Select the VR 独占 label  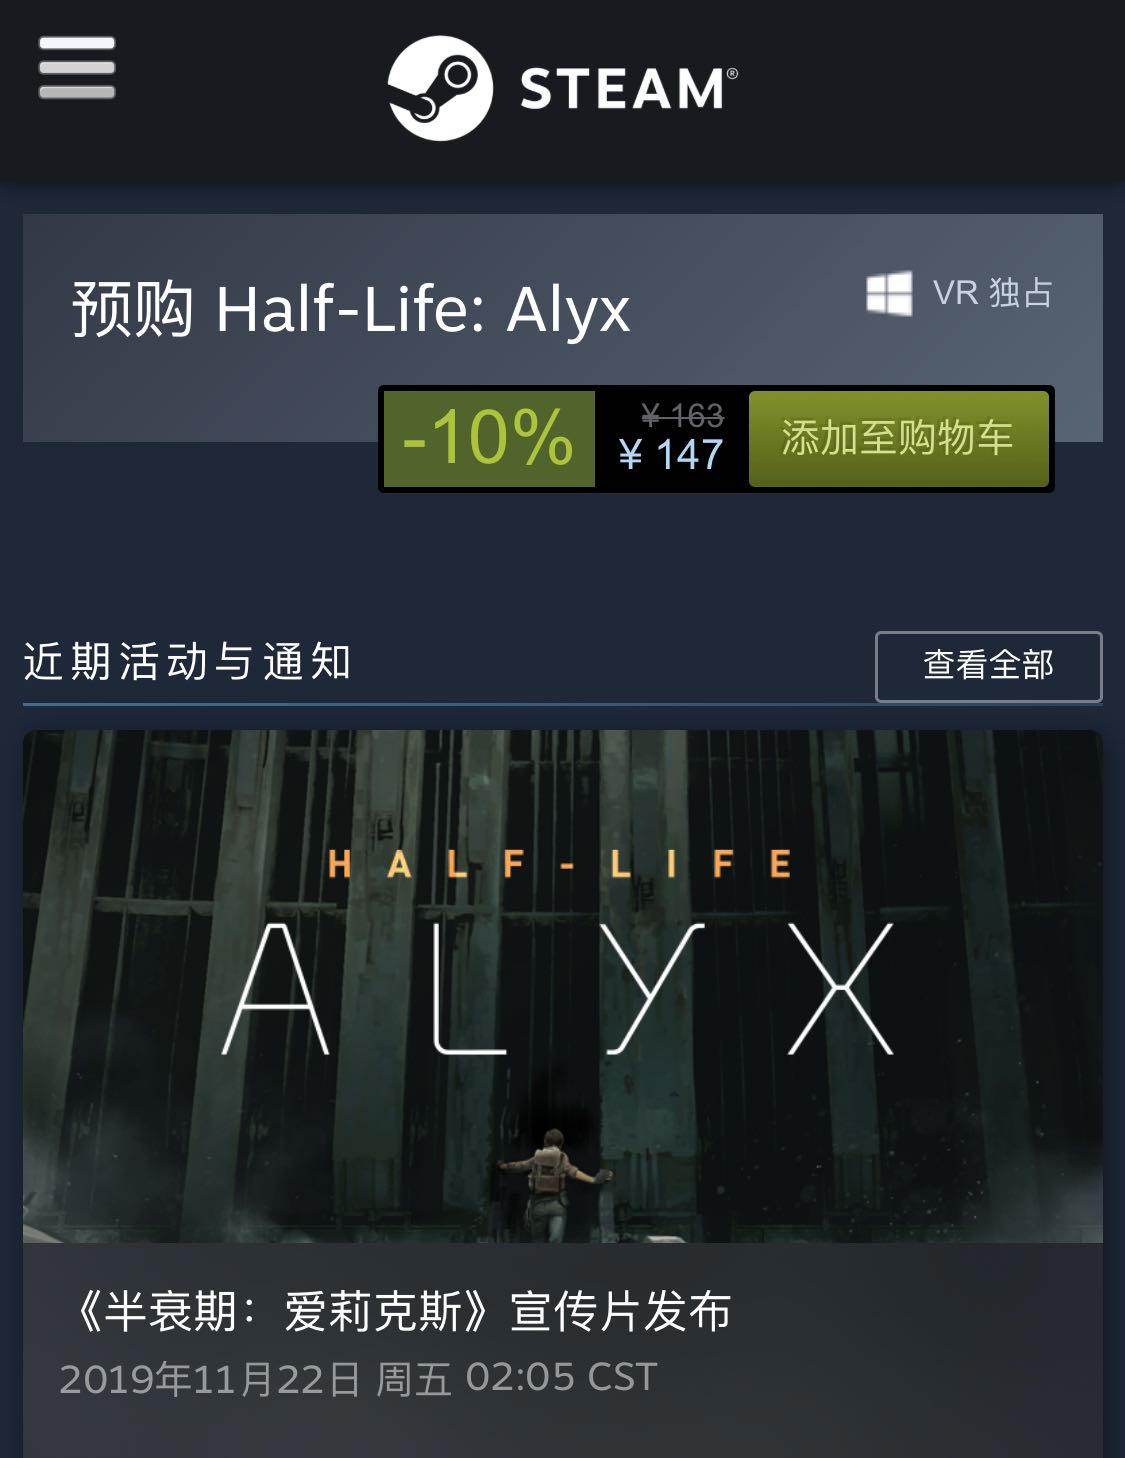[x=992, y=293]
